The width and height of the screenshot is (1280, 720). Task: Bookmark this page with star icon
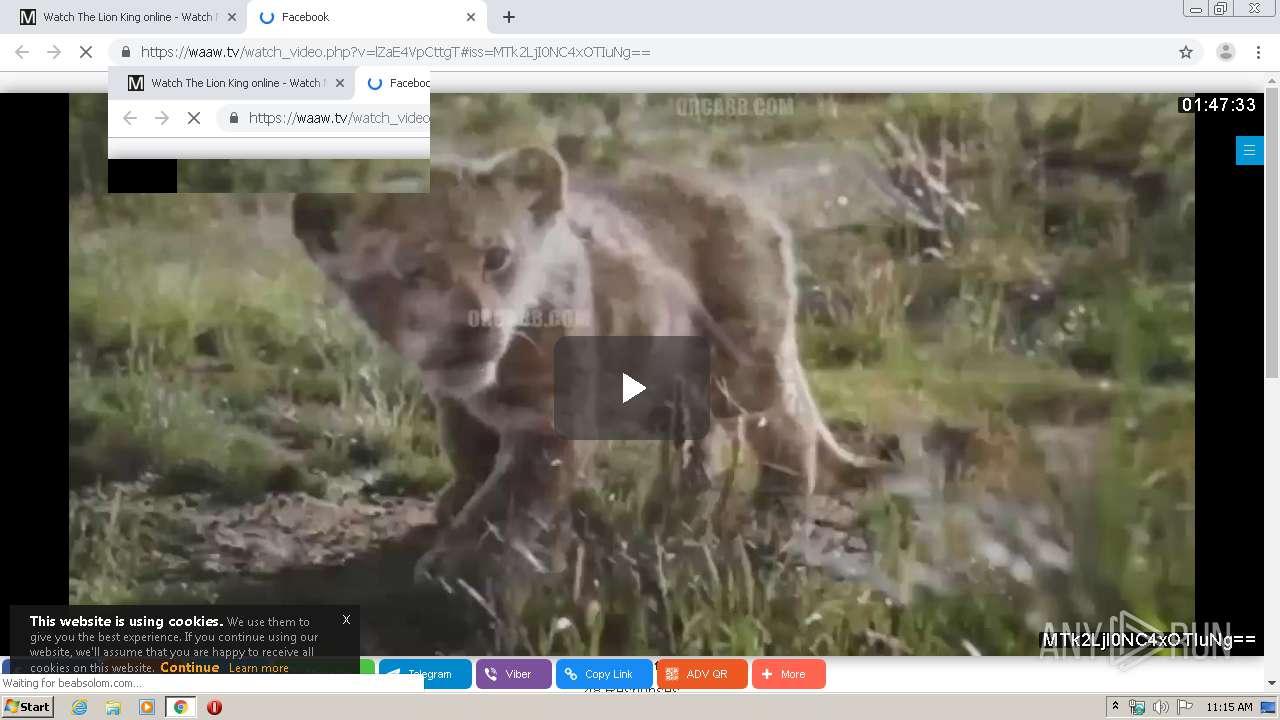pyautogui.click(x=1186, y=52)
